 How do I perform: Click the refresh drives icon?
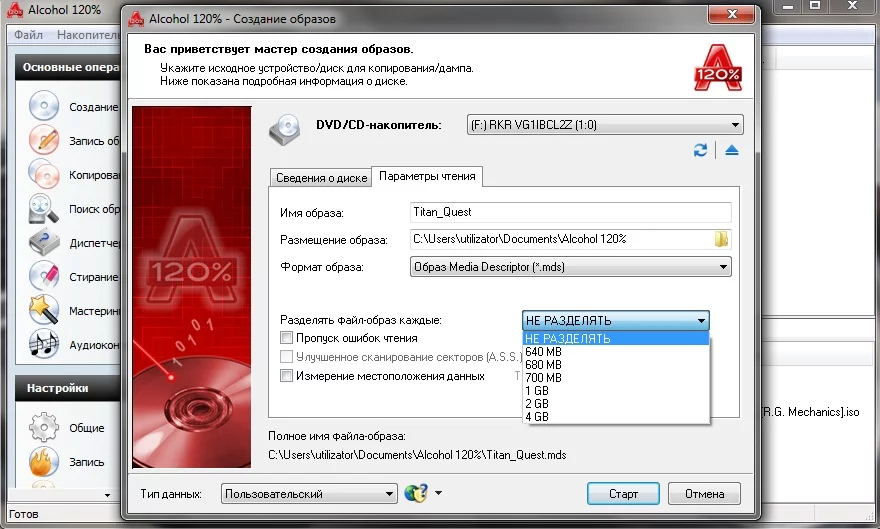(700, 150)
